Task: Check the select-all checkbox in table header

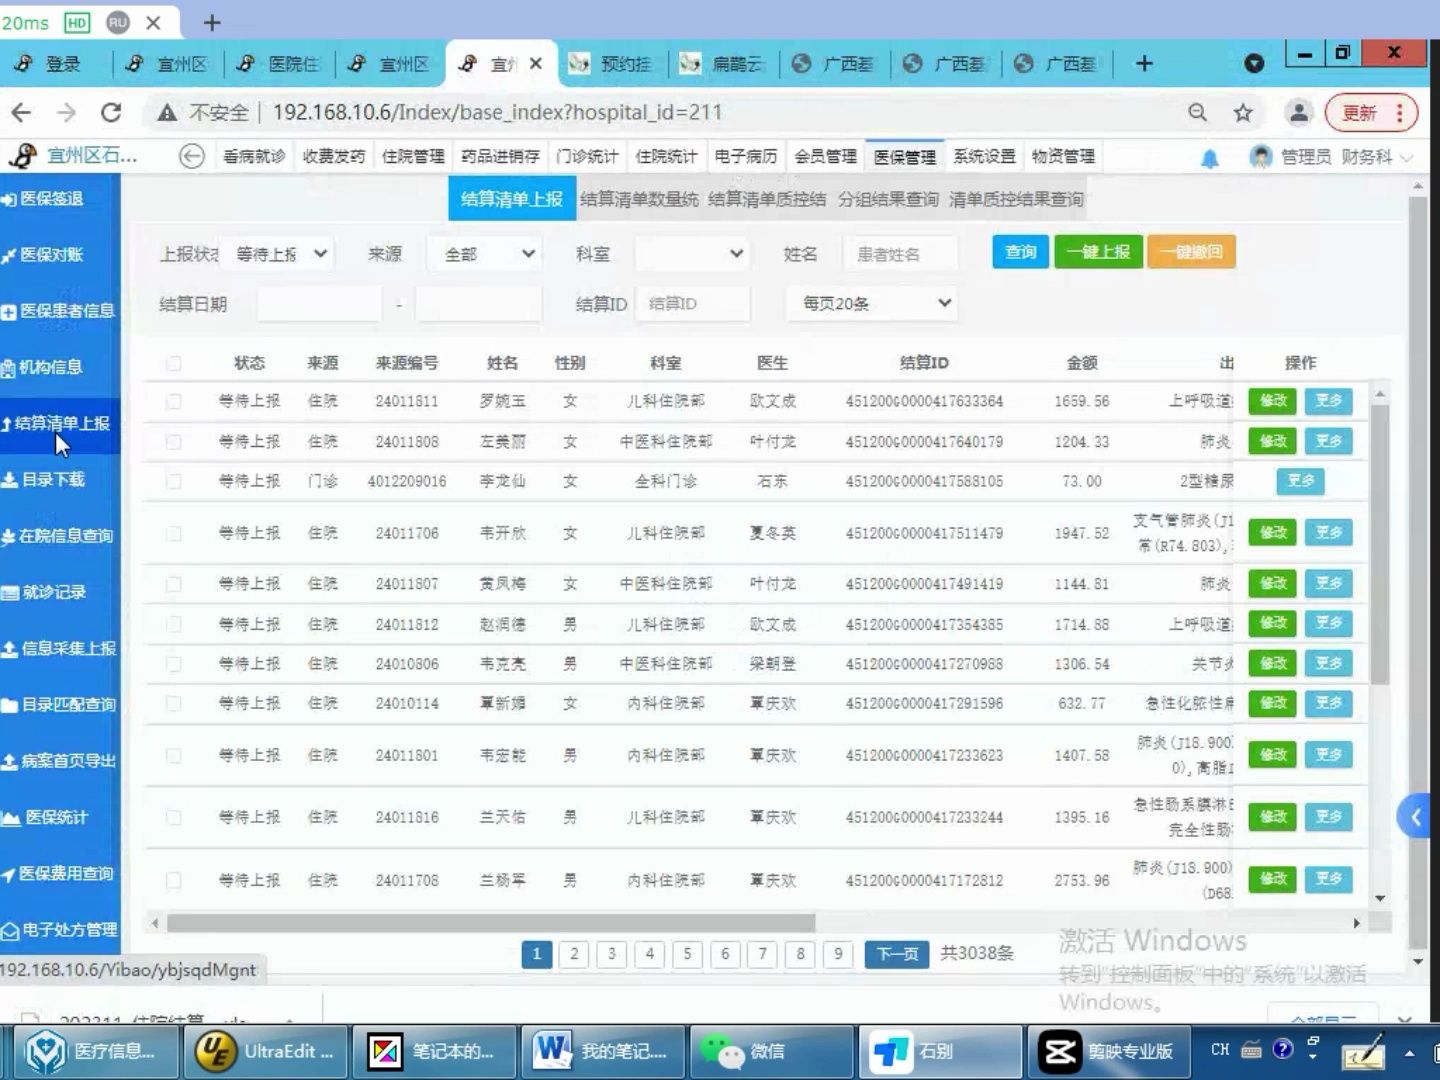Action: (x=173, y=363)
